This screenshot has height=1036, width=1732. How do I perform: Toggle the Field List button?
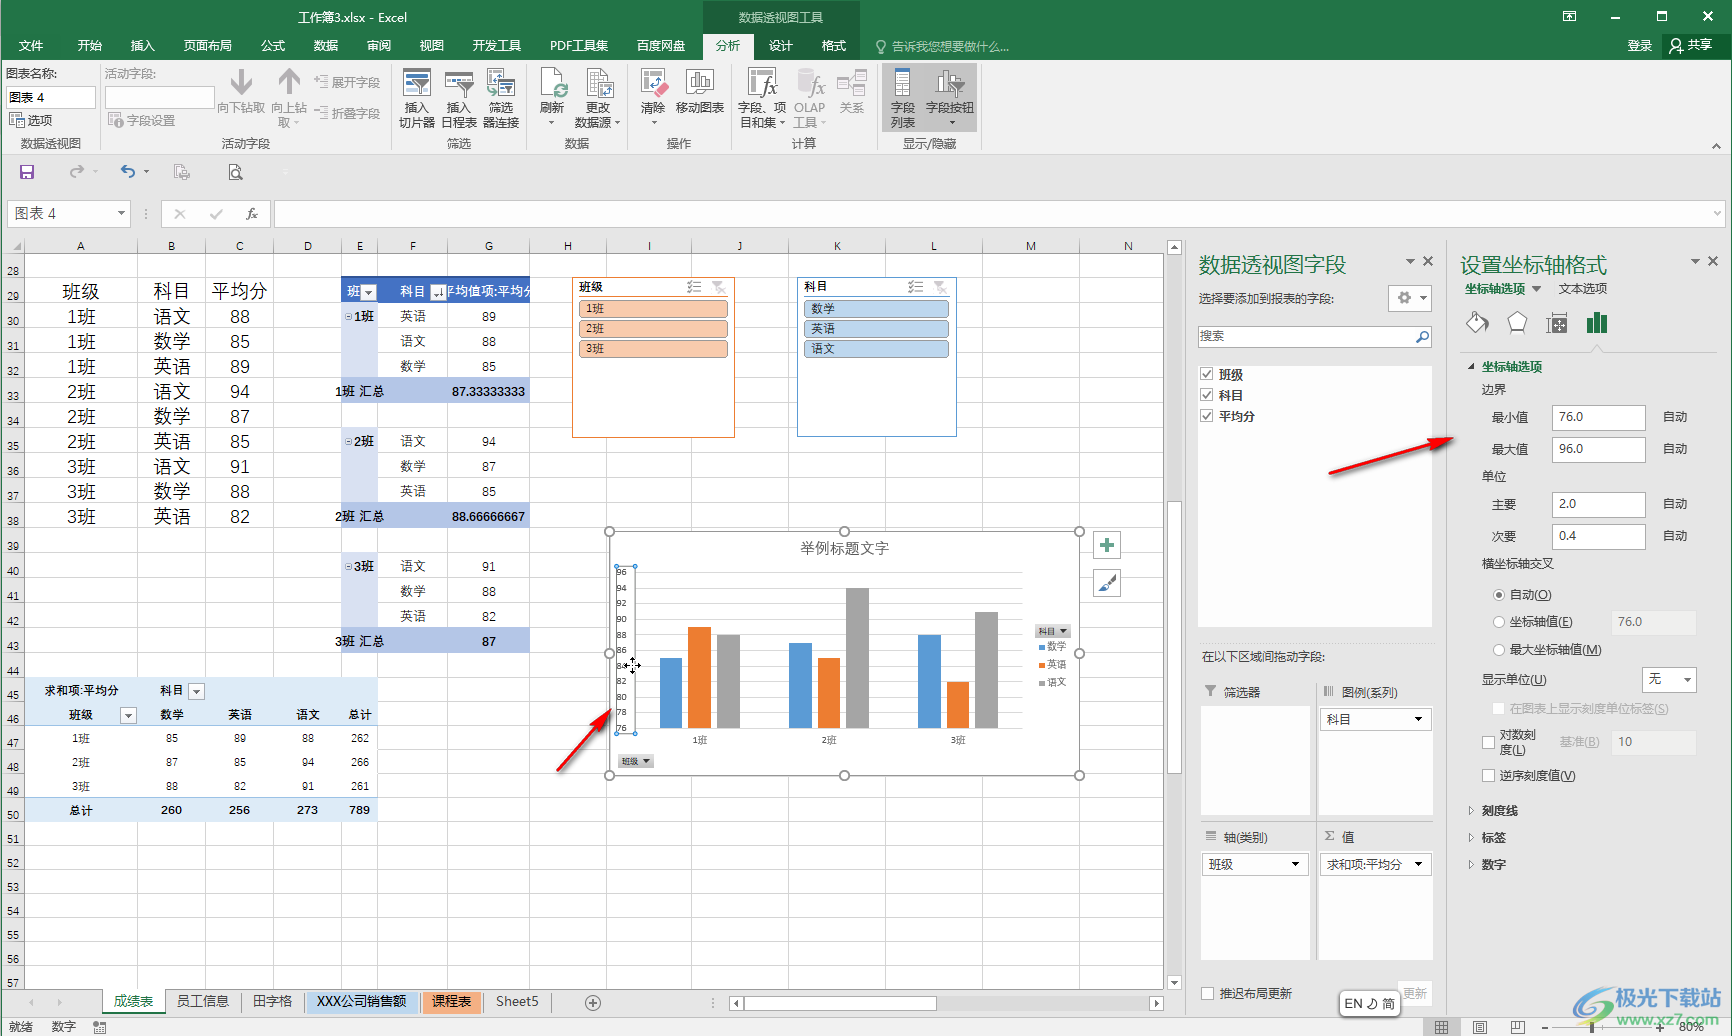pos(903,98)
